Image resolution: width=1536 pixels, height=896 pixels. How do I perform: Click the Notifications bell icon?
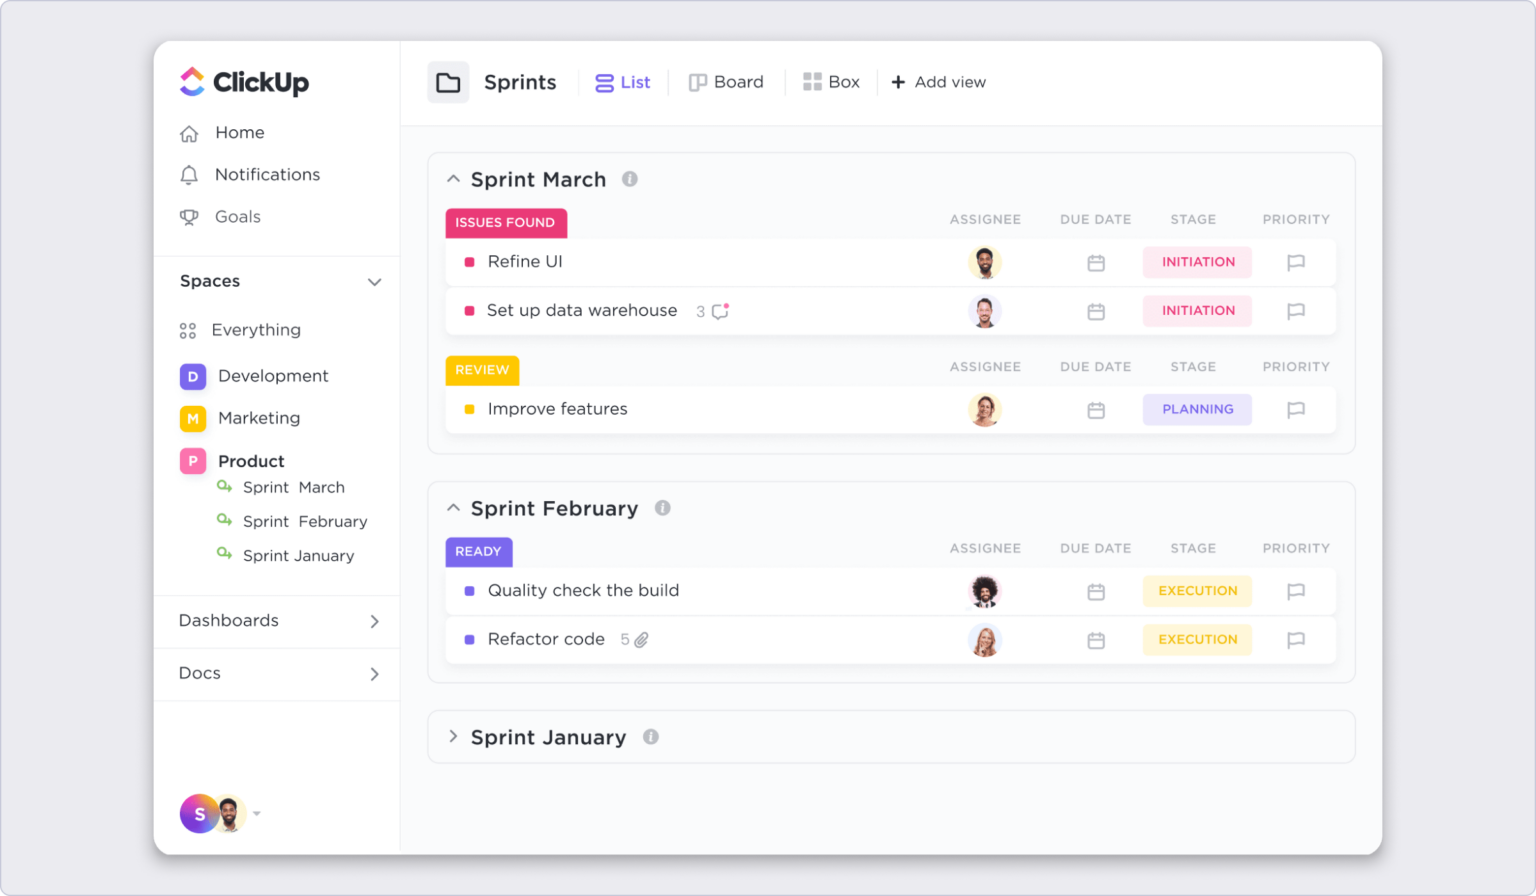click(190, 174)
